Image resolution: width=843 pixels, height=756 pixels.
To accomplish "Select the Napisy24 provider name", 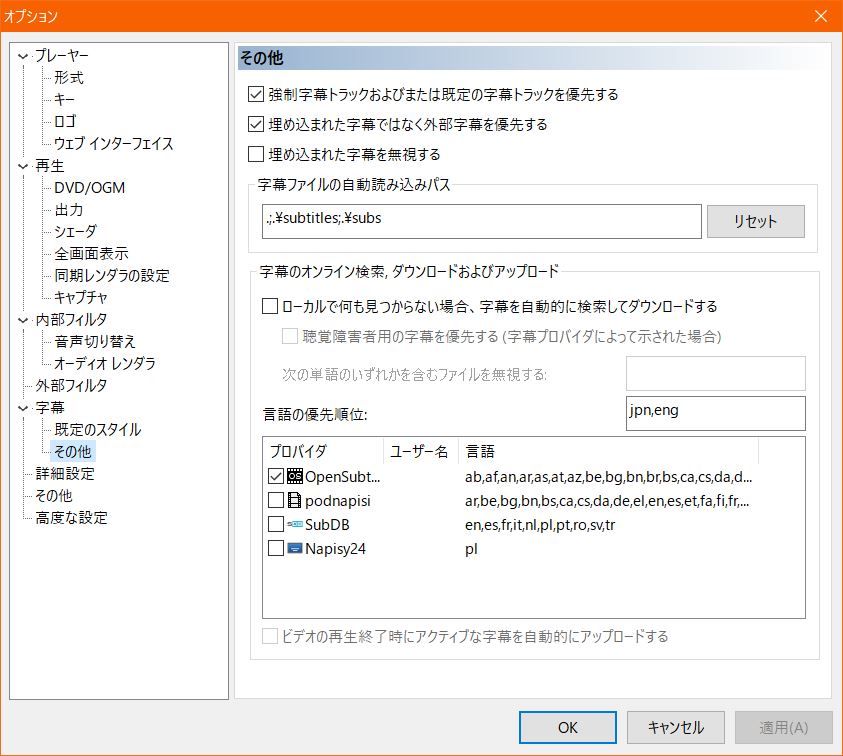I will (335, 548).
